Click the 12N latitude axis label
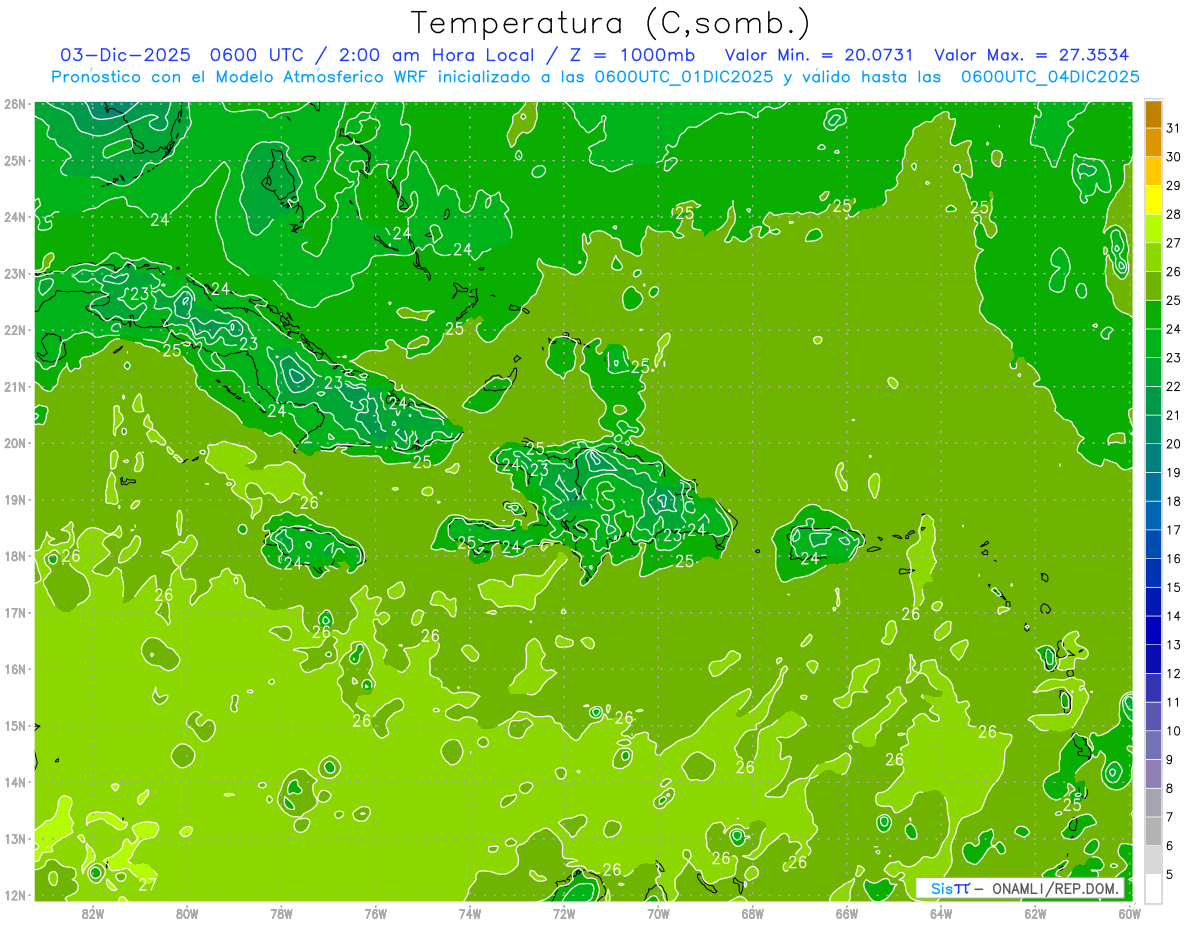1200x927 pixels. pyautogui.click(x=15, y=895)
